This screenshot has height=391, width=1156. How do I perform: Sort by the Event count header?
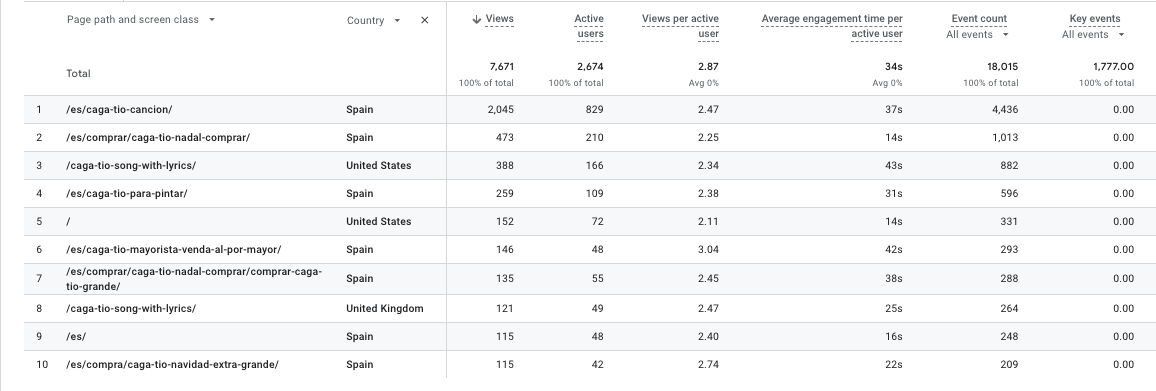pos(979,18)
